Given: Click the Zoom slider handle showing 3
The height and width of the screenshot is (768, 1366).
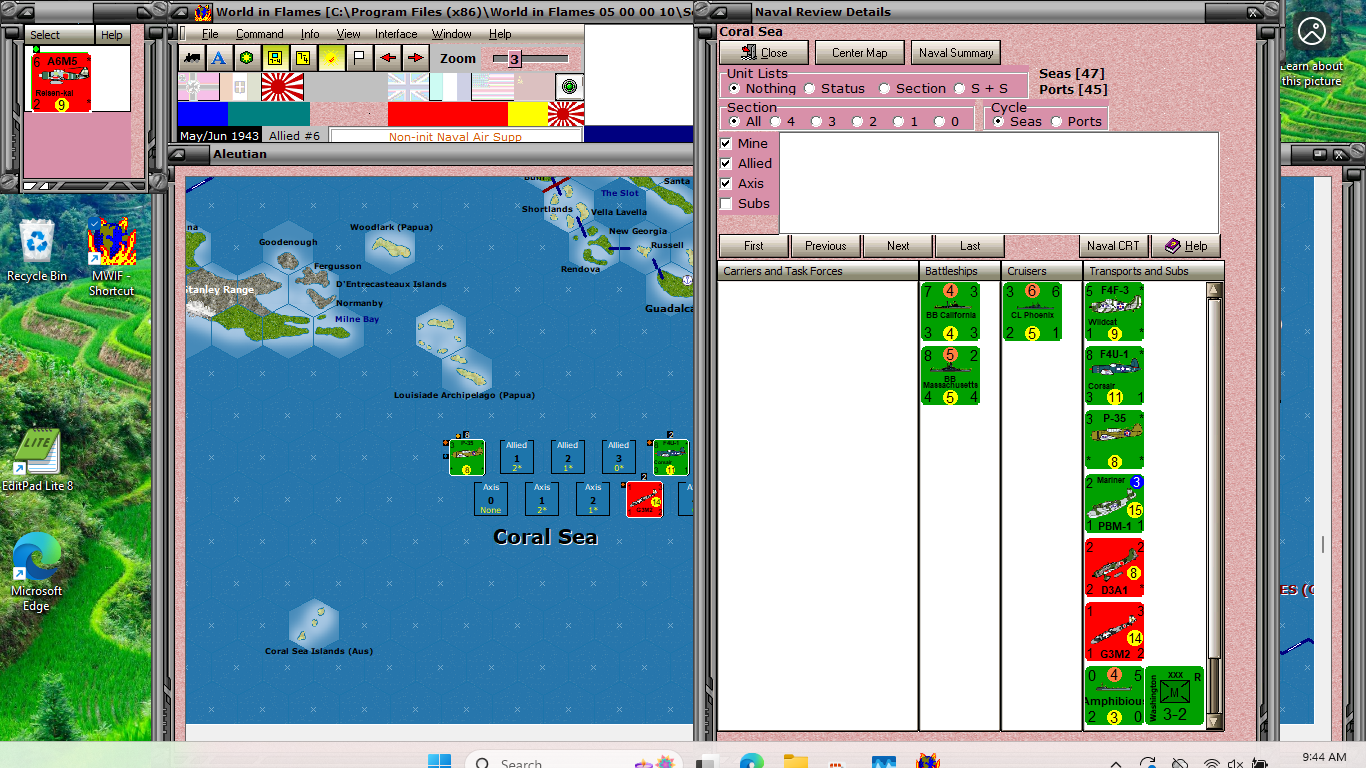Looking at the screenshot, I should (x=514, y=59).
